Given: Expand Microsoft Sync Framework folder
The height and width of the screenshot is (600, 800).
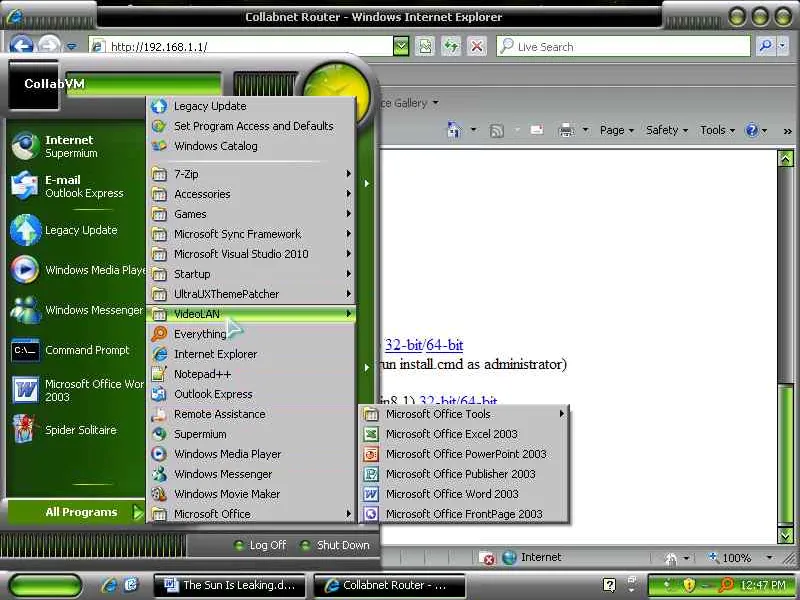Looking at the screenshot, I should [251, 234].
